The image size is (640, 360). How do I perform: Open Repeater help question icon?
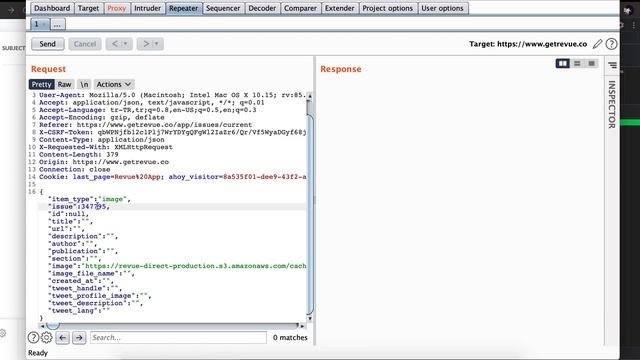click(611, 44)
